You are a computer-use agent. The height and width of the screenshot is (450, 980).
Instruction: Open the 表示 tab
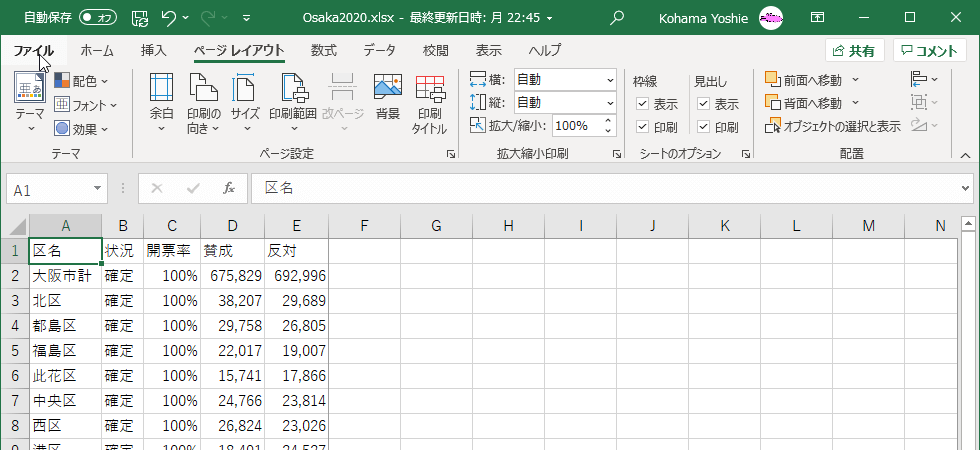488,51
